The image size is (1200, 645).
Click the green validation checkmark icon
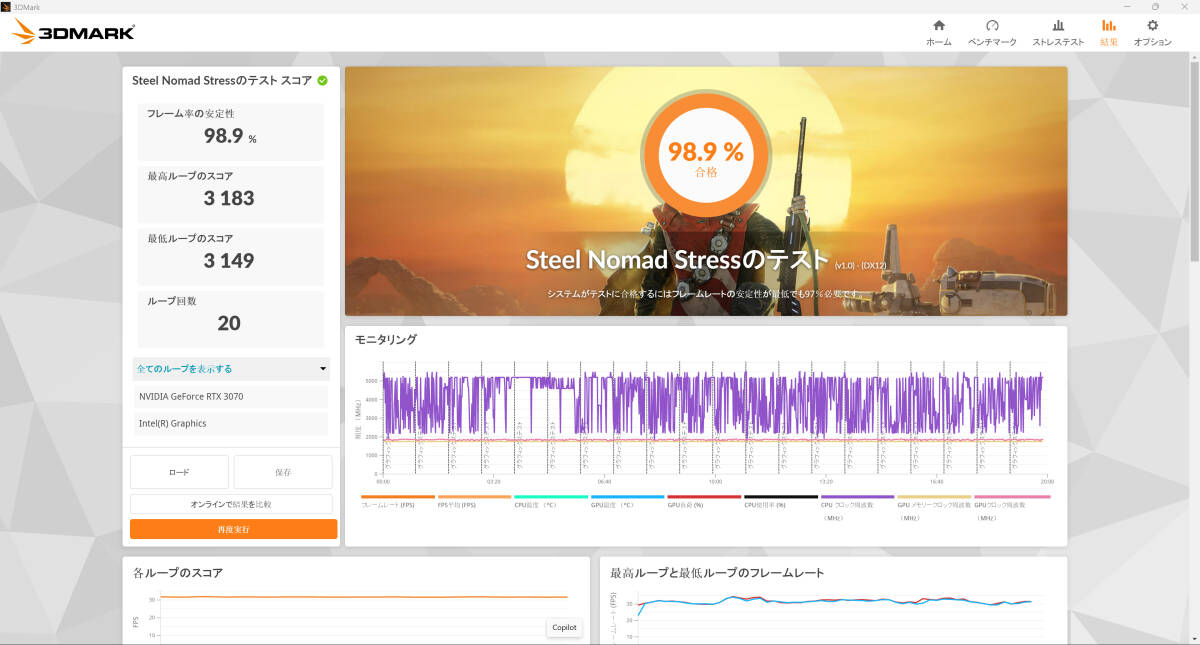(322, 80)
